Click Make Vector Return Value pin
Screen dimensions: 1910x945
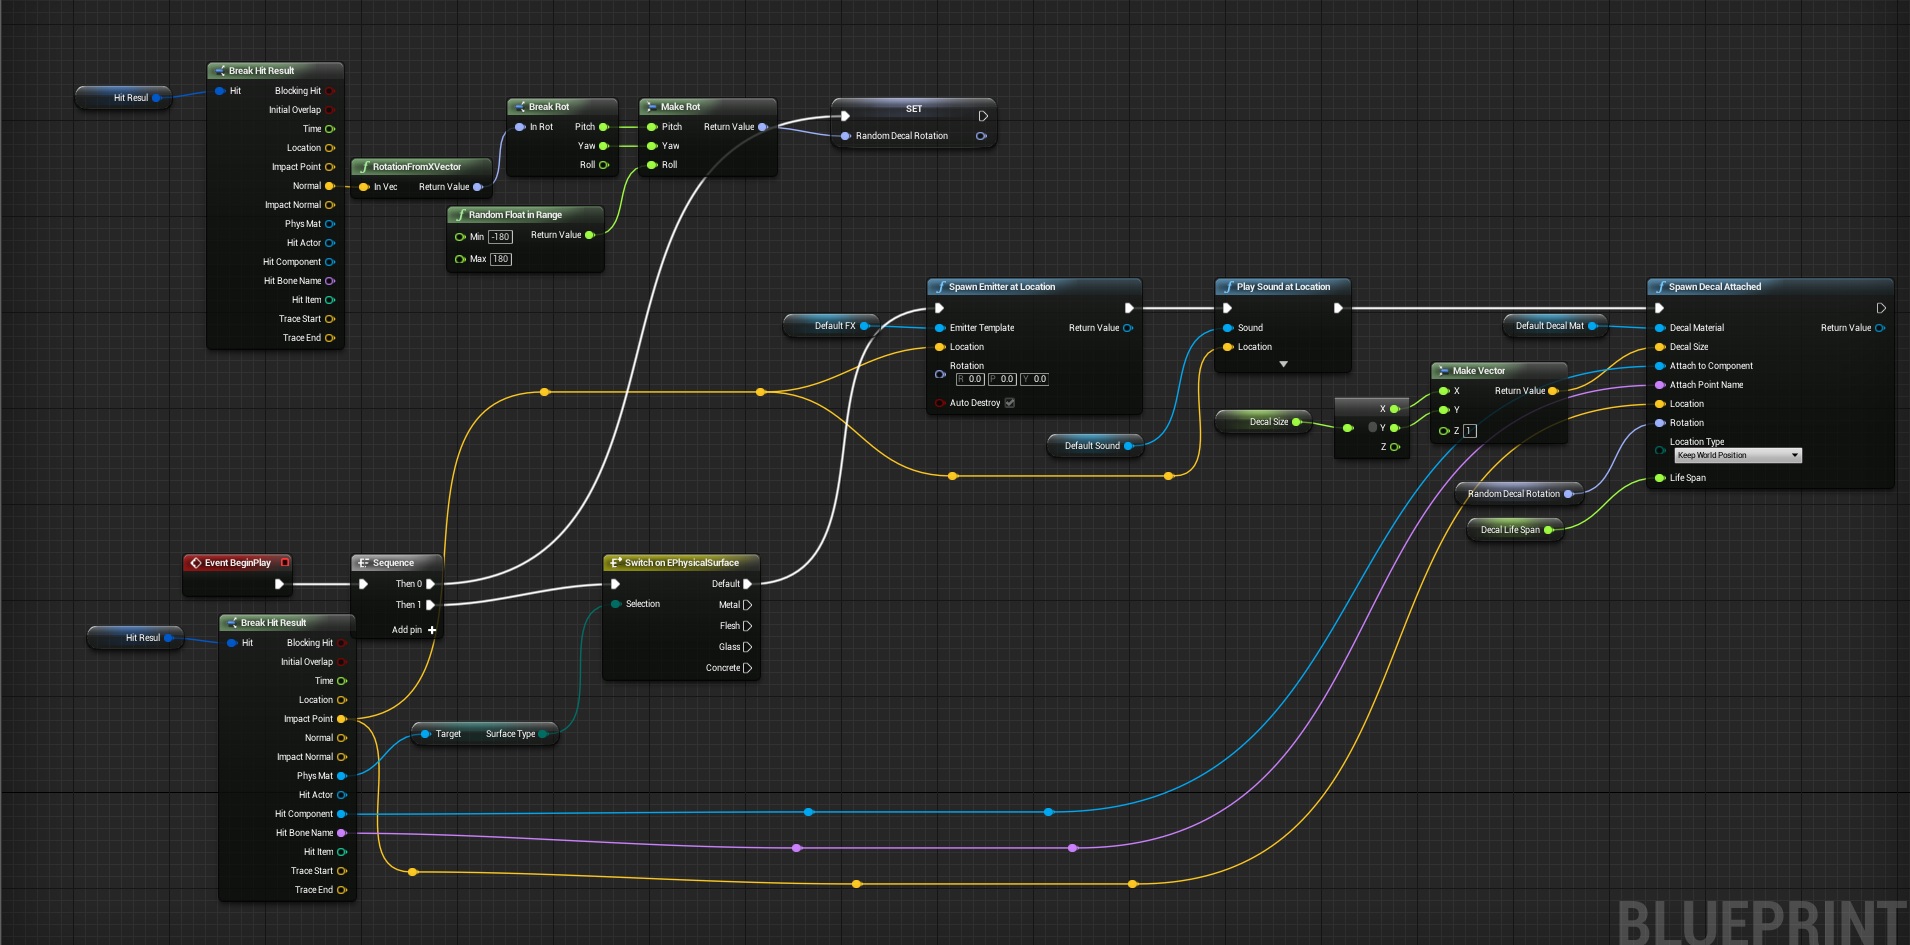1553,391
